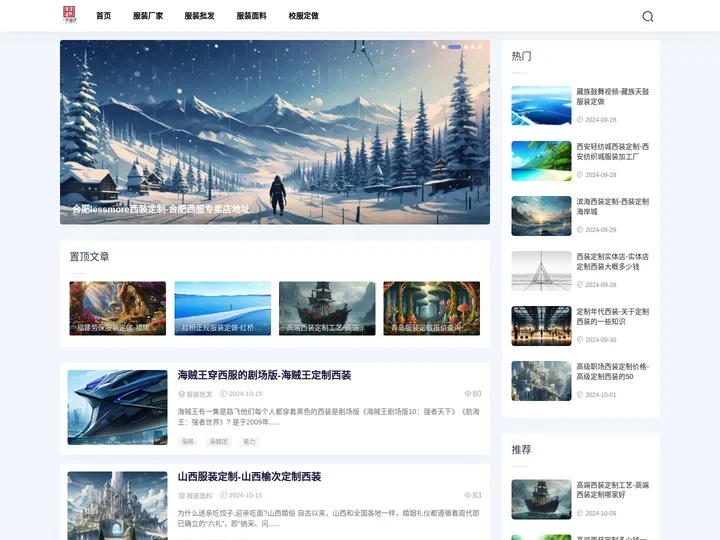Click clock icon under 藏族鼓舞视频 article
Viewport: 720px width, 540px height.
point(579,119)
